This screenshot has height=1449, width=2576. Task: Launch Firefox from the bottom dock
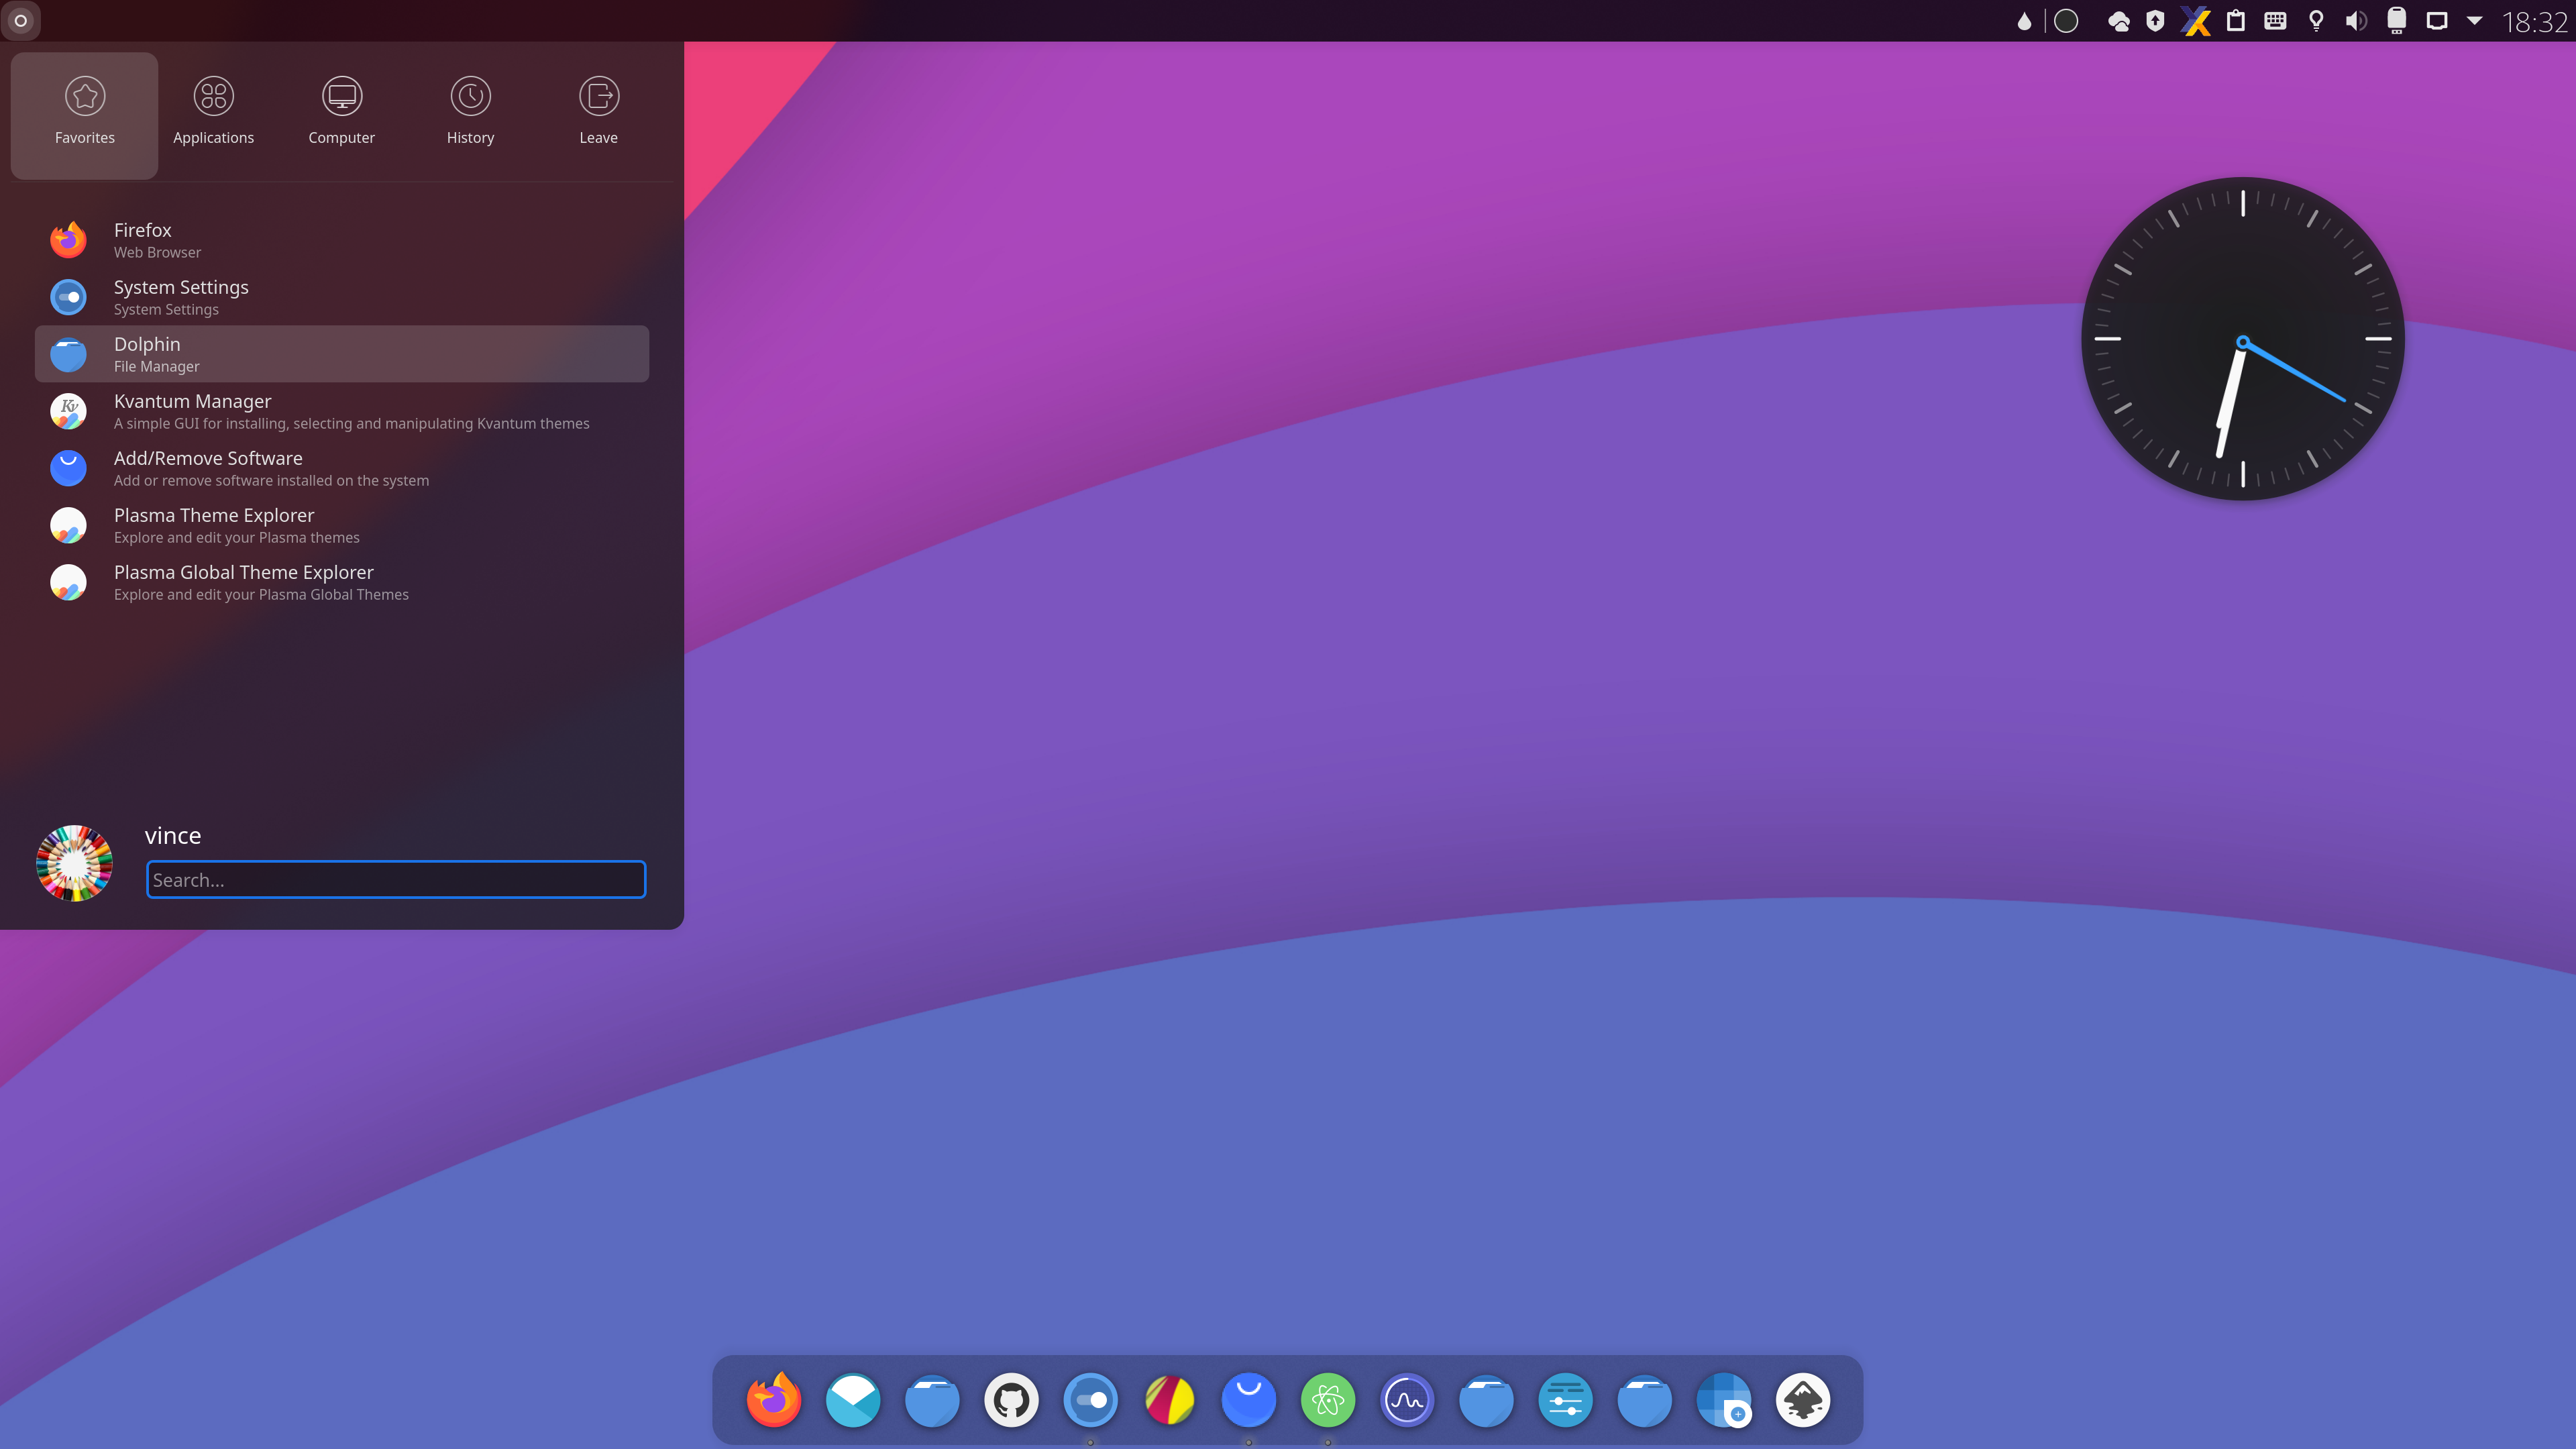(774, 1400)
